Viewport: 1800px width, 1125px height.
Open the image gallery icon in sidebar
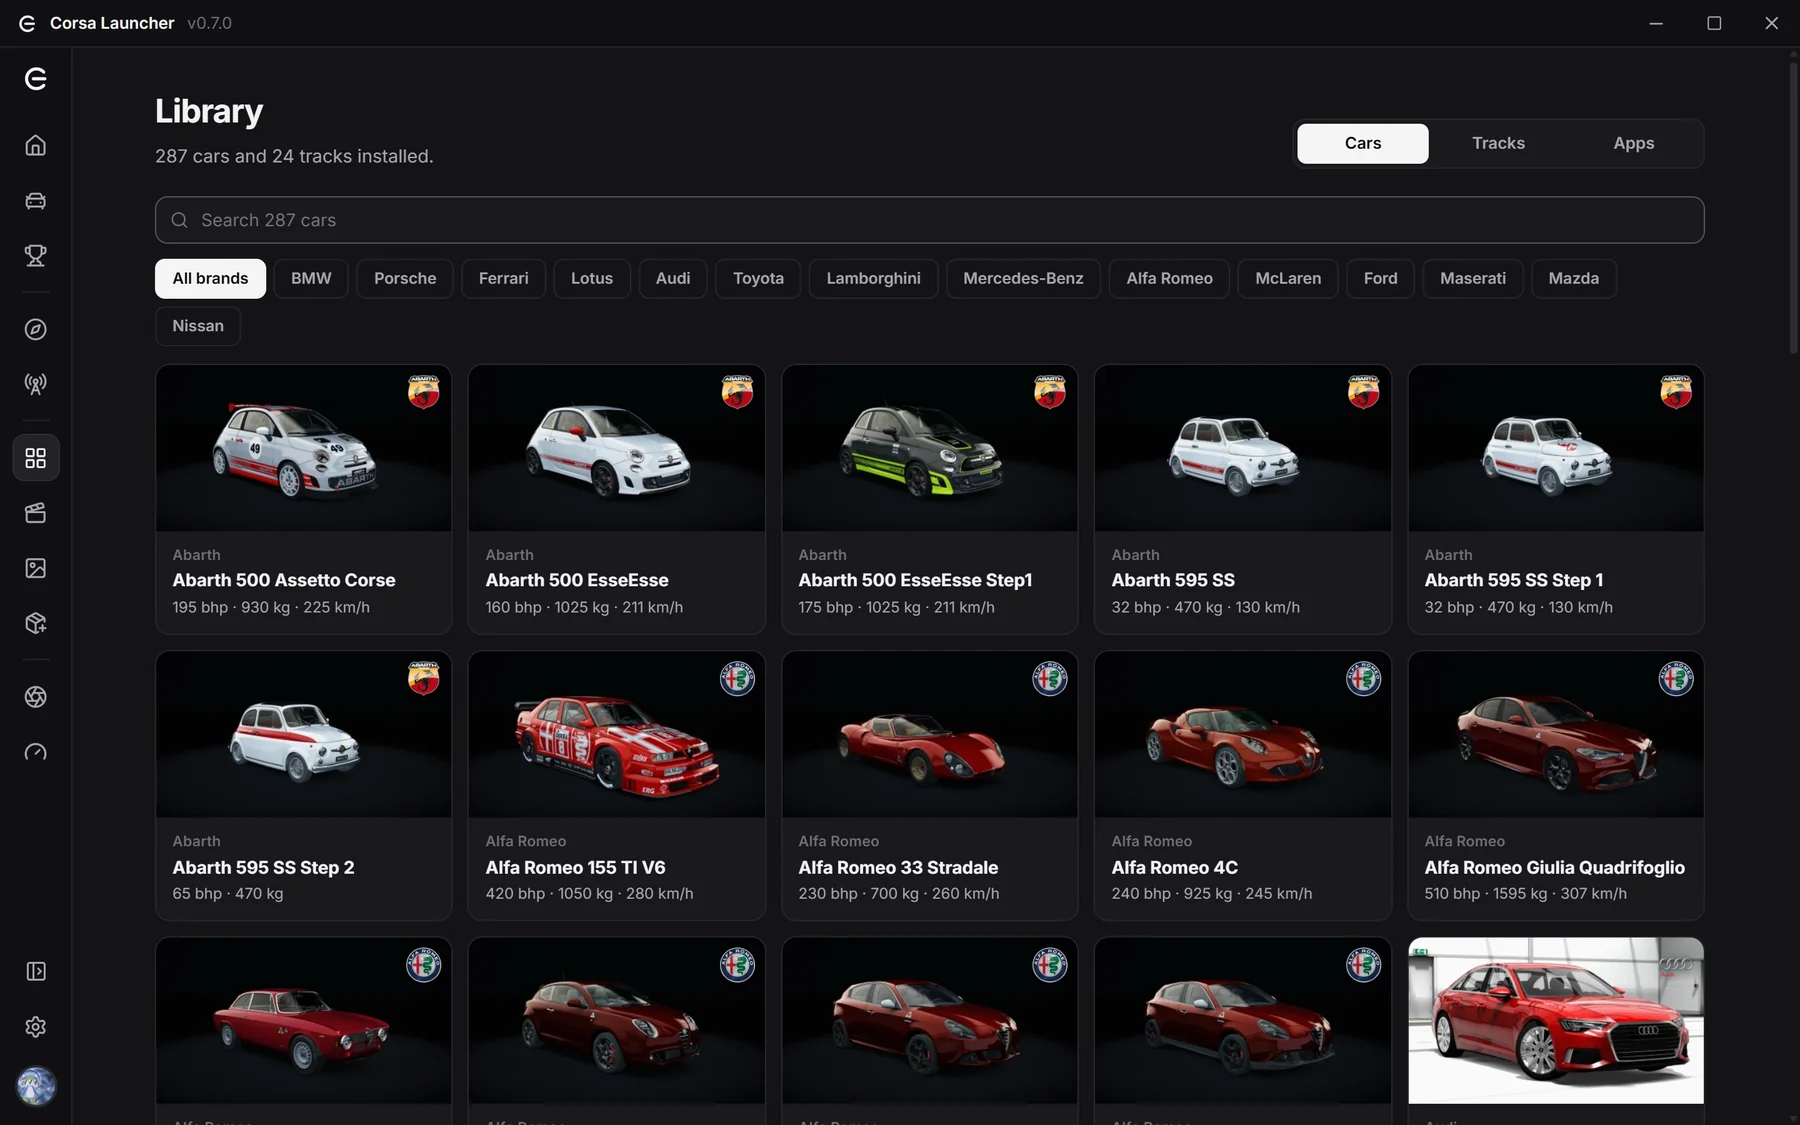point(36,568)
